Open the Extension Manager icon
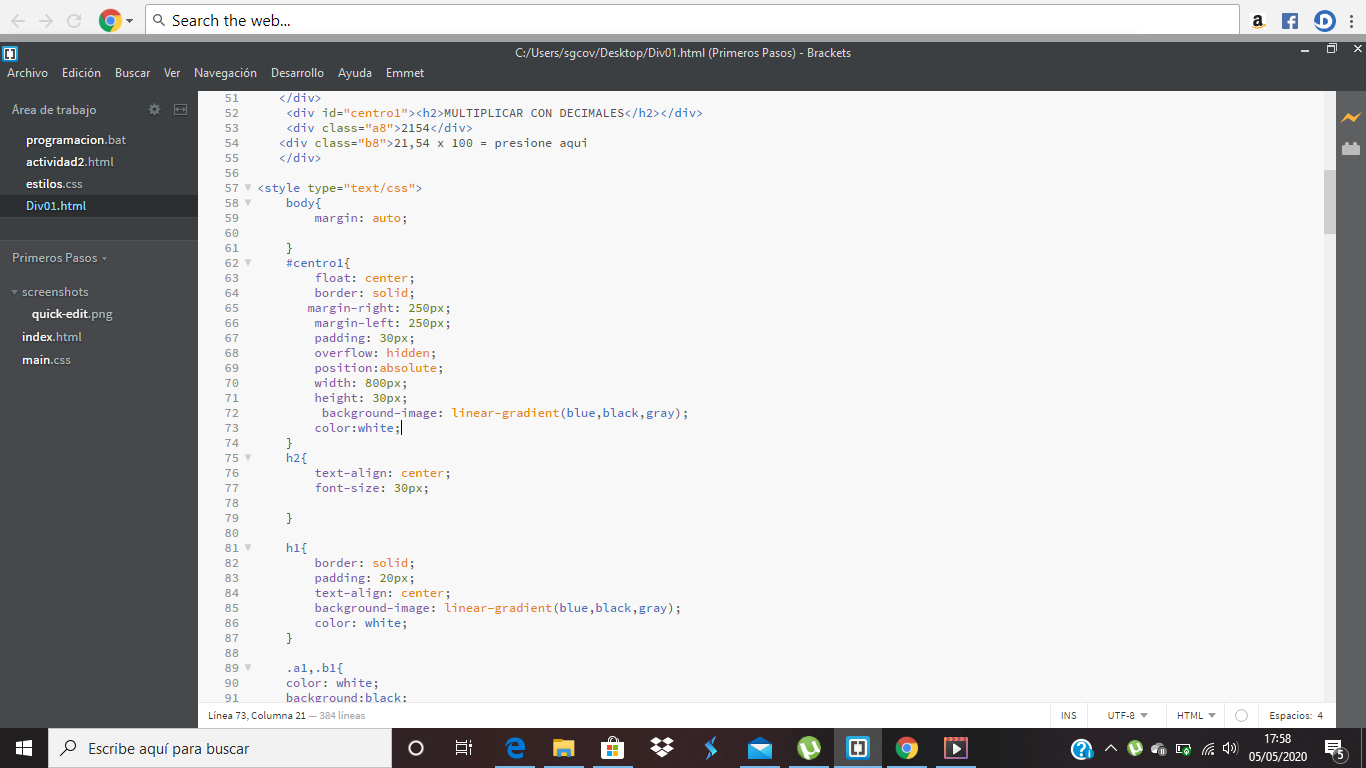The width and height of the screenshot is (1366, 768). (x=1351, y=148)
